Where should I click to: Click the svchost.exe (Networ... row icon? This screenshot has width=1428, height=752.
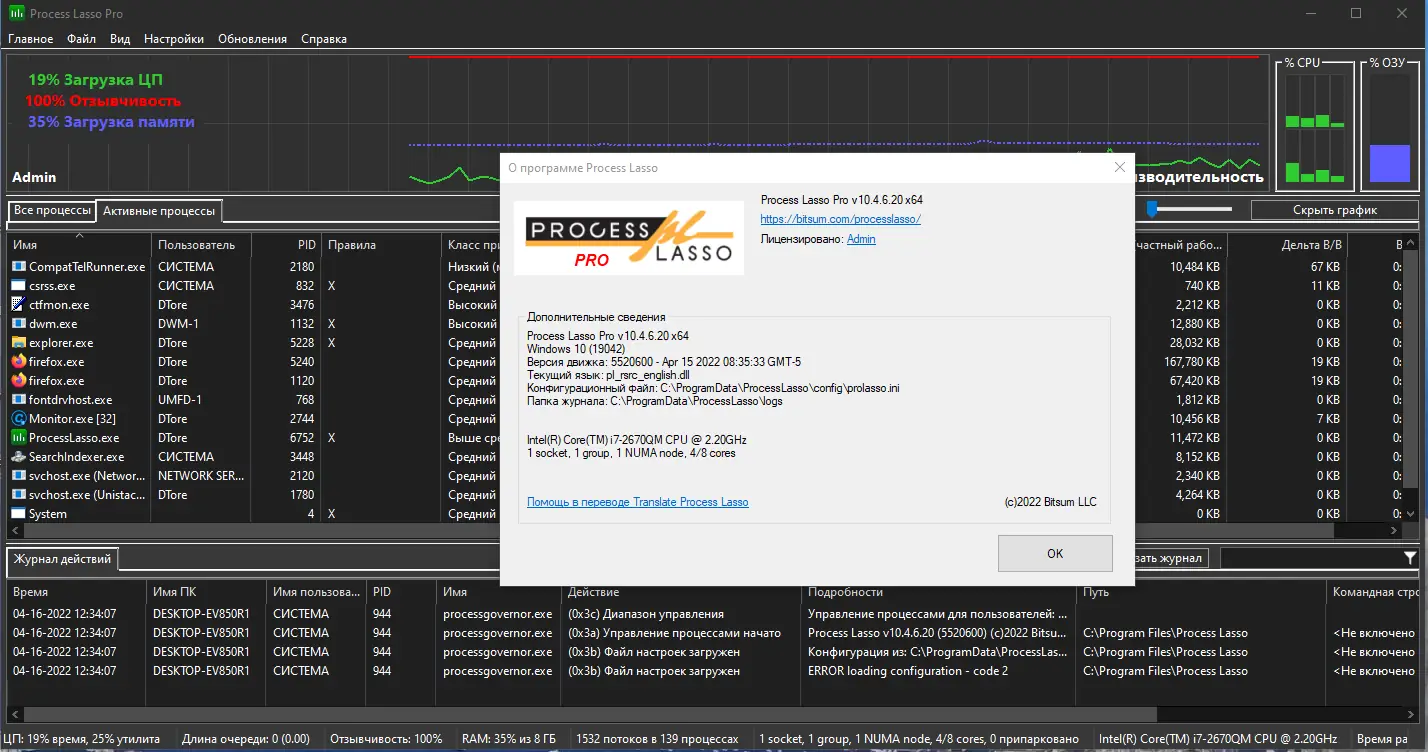pos(19,476)
